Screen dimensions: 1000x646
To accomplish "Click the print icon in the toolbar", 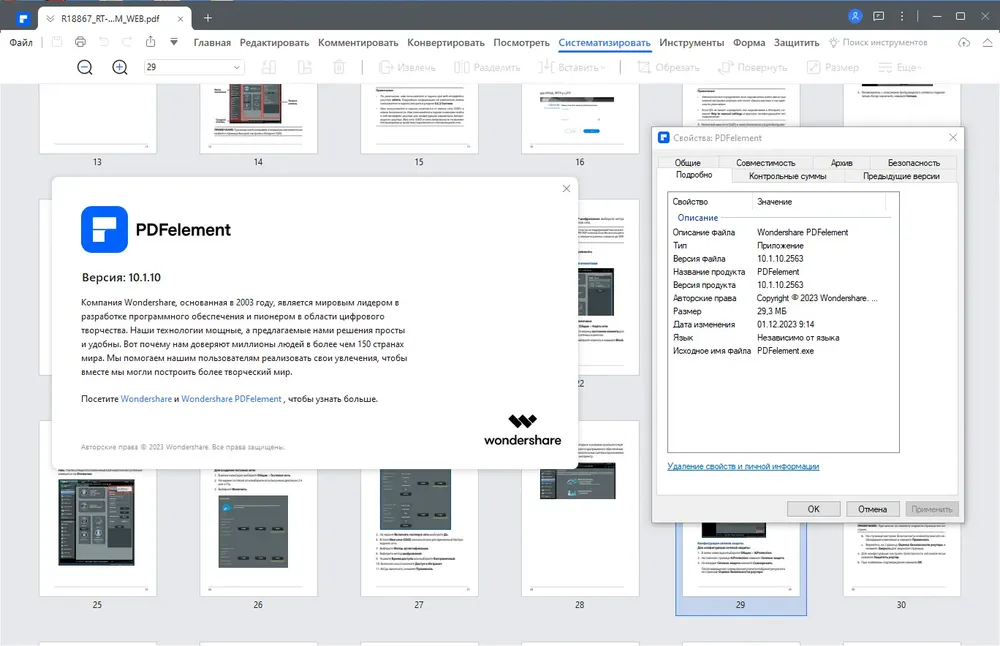I will pos(80,42).
